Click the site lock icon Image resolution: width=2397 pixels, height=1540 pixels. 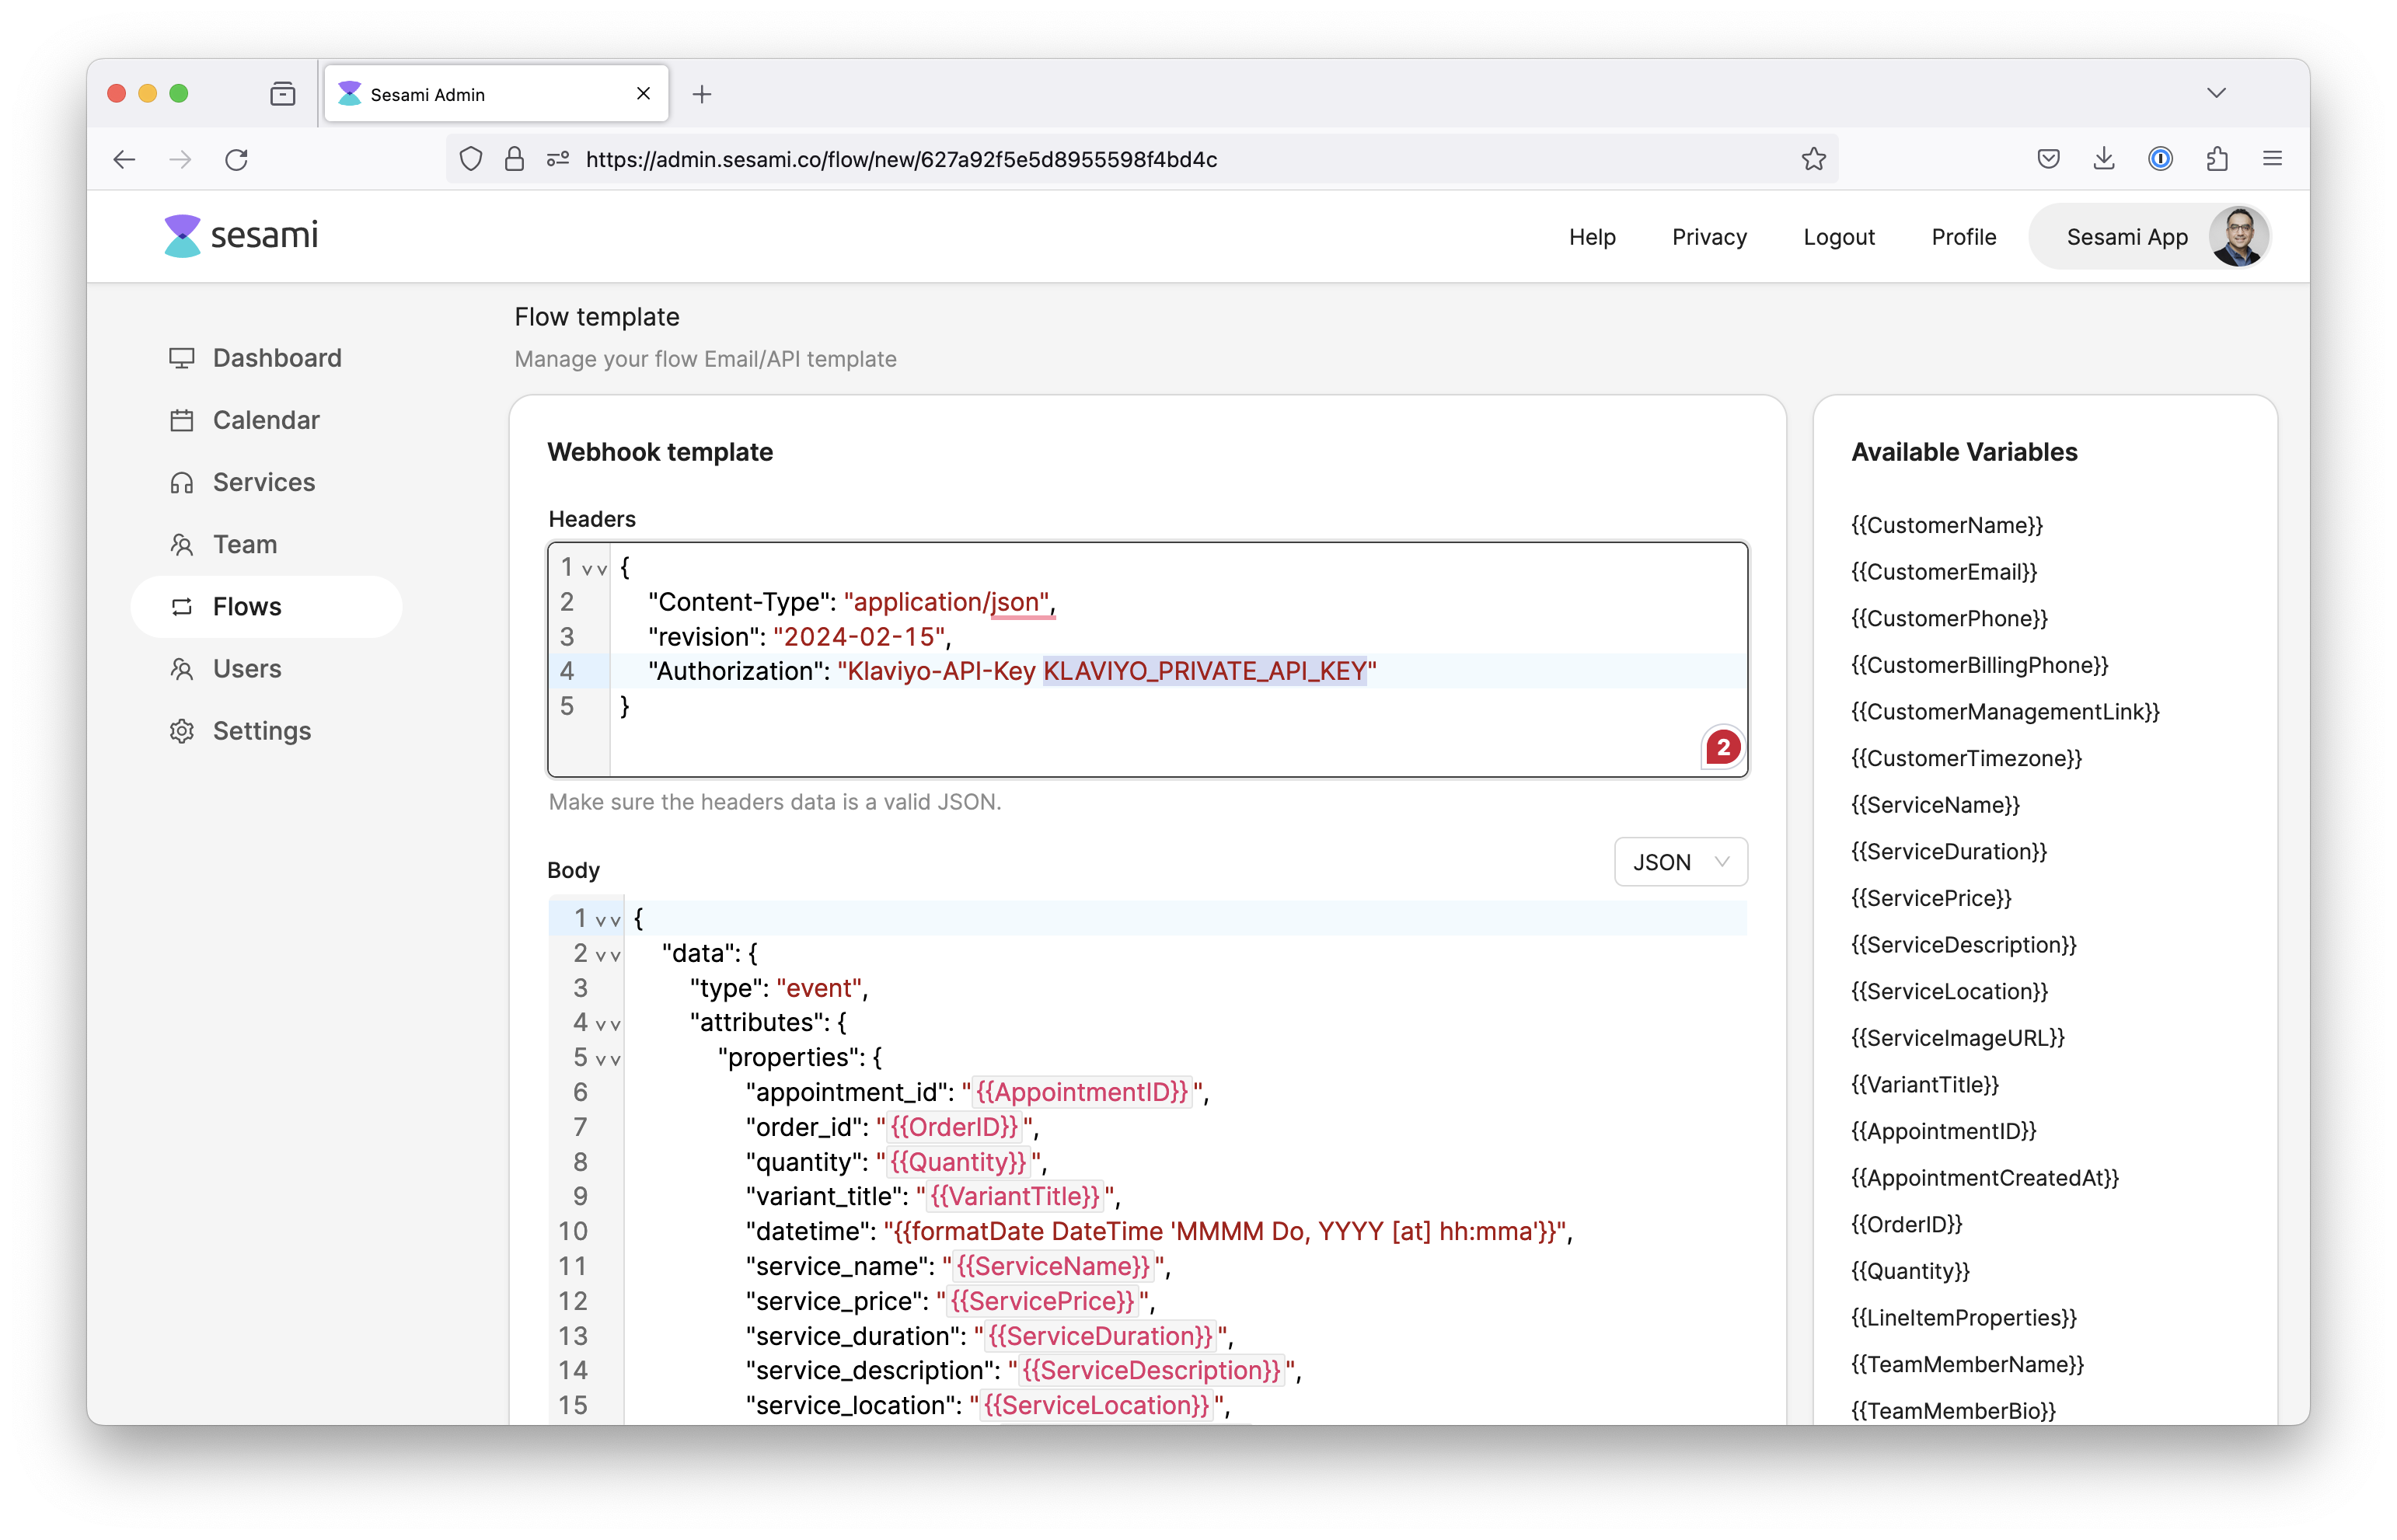click(x=514, y=159)
